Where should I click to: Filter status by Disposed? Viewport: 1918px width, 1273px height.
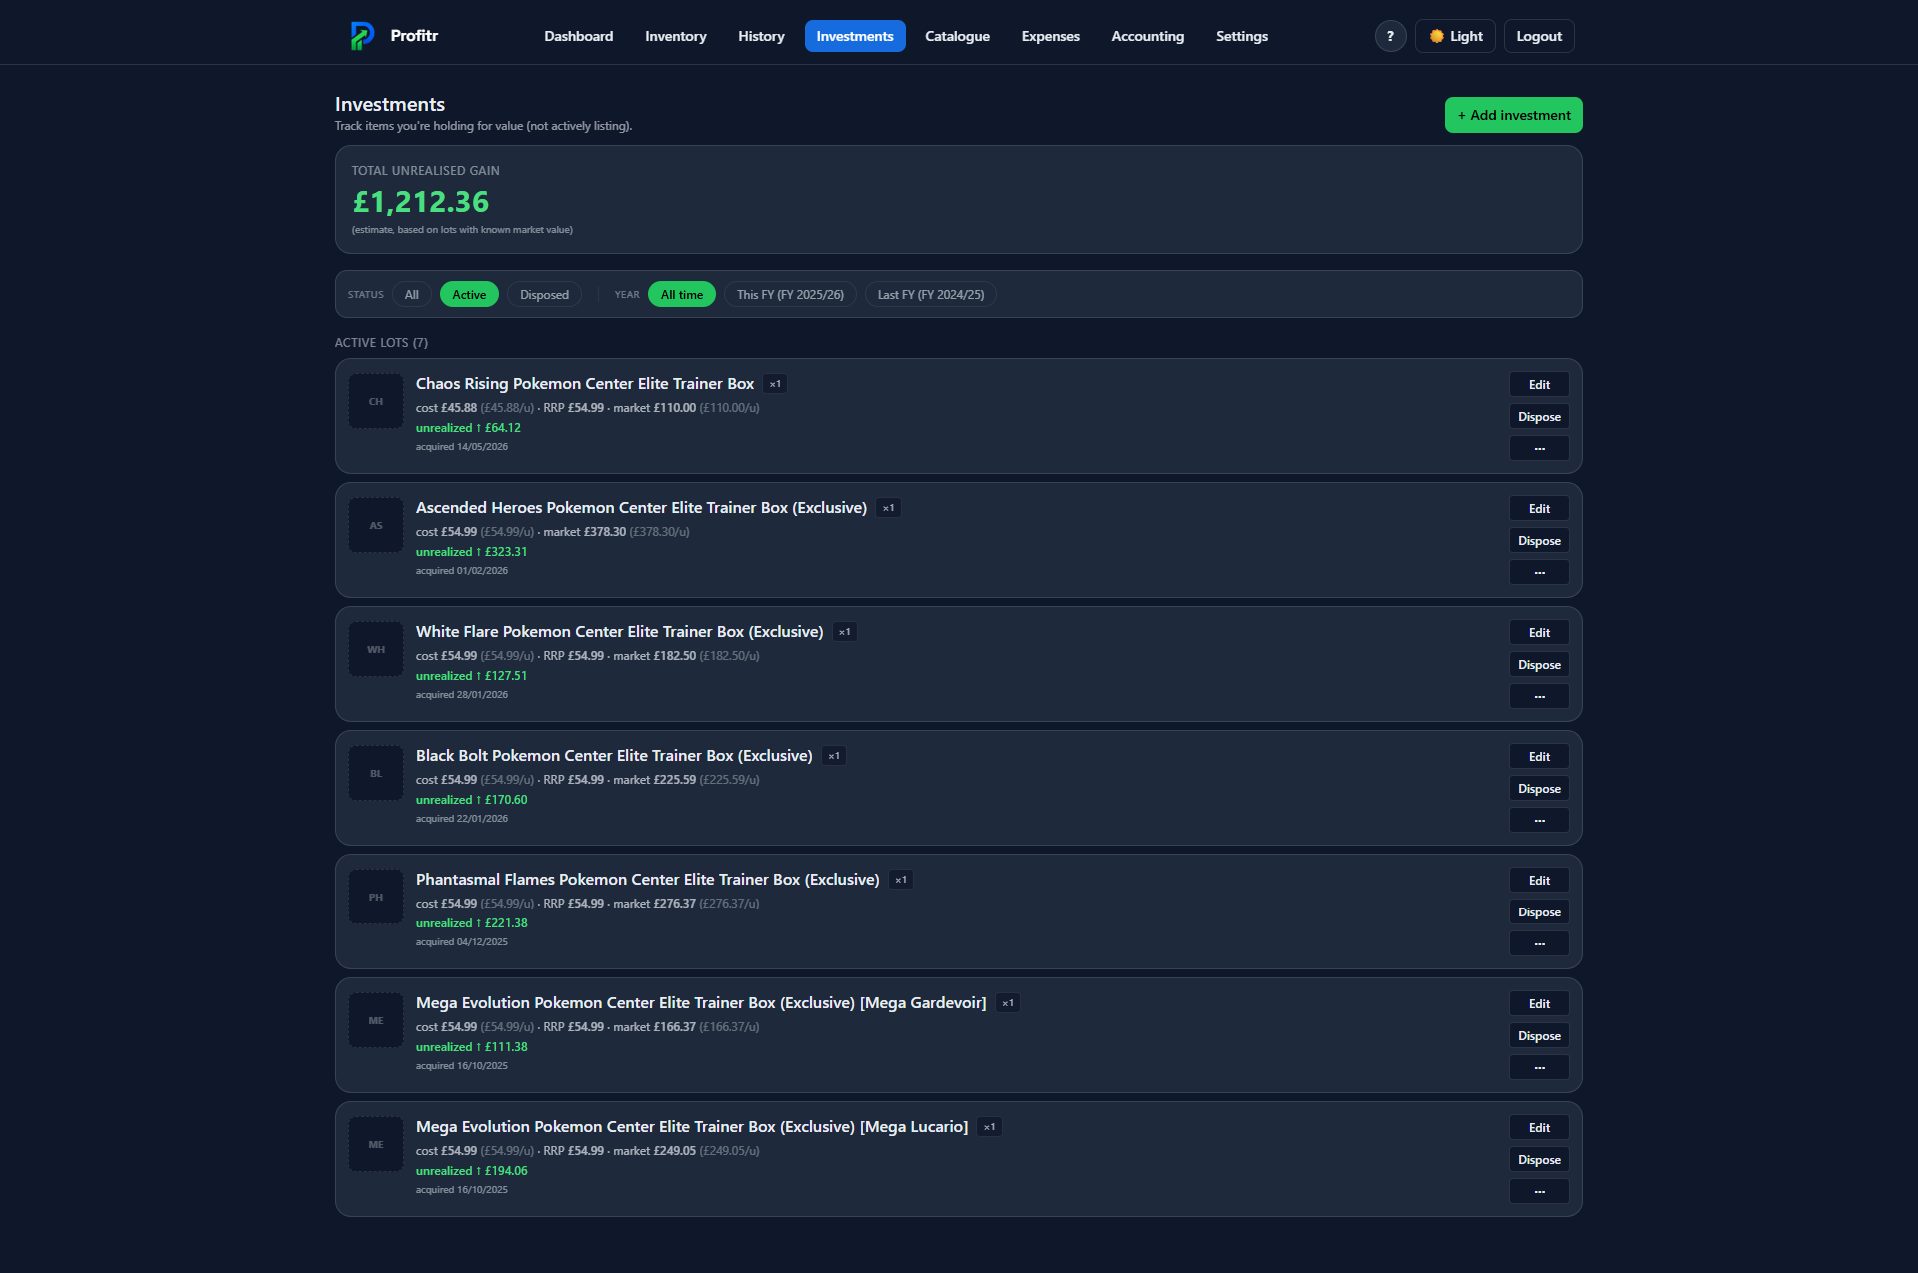544,294
